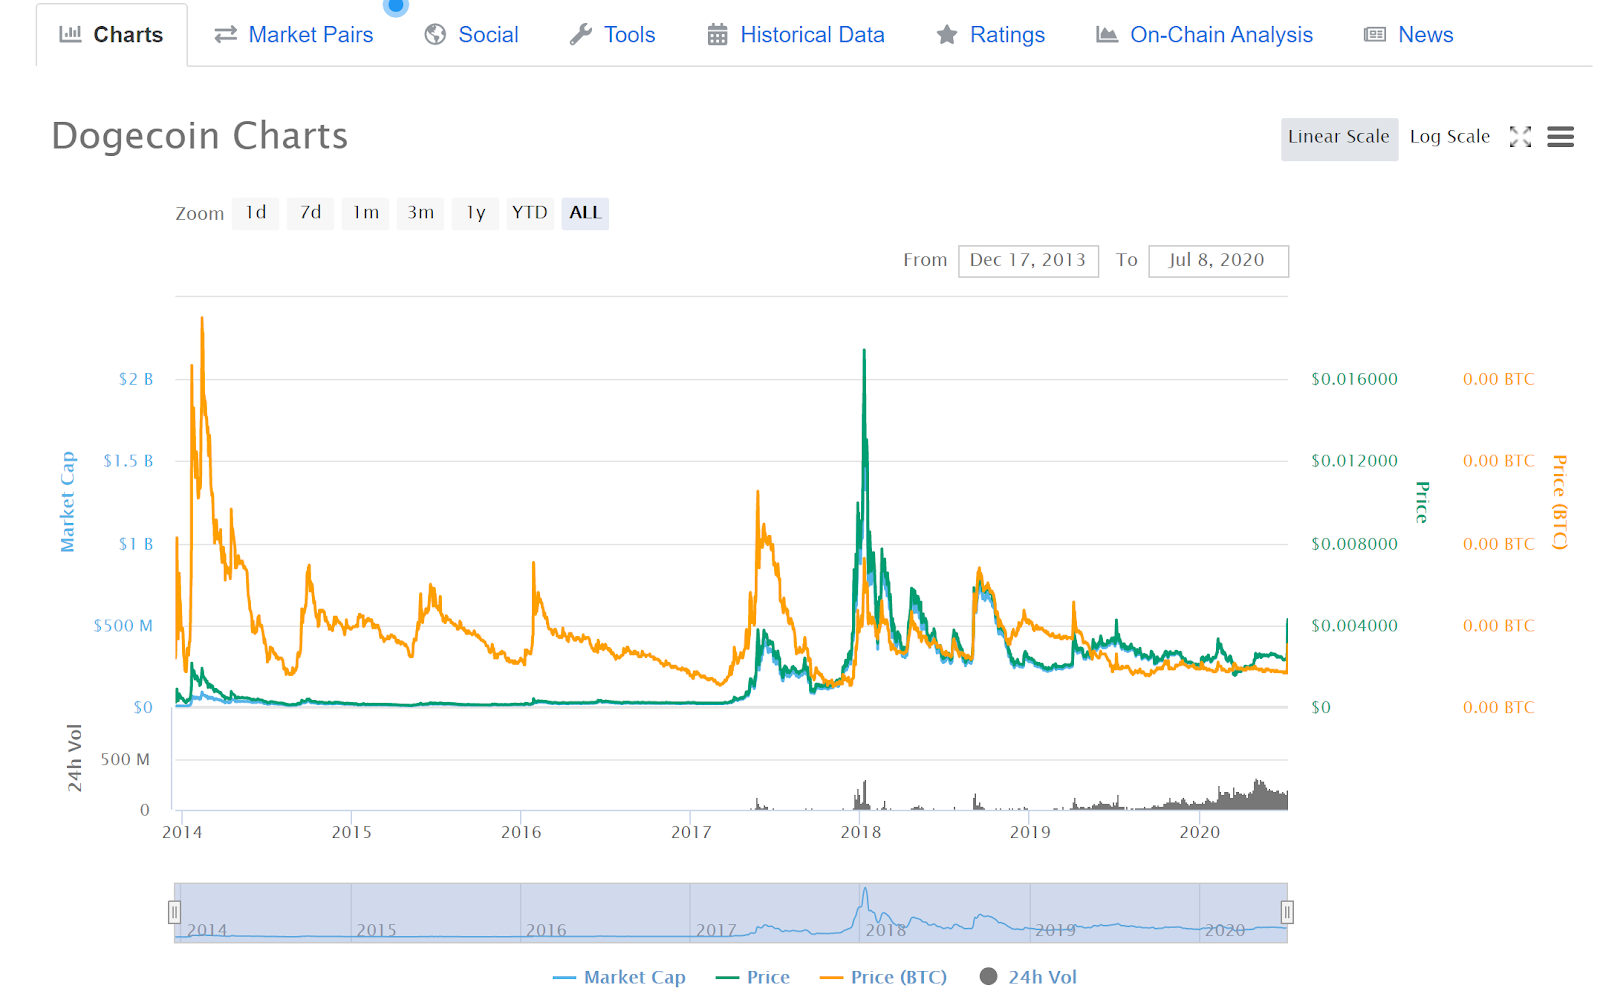Click the $1.5 B market cap axis label
Image resolution: width=1600 pixels, height=994 pixels.
click(129, 461)
